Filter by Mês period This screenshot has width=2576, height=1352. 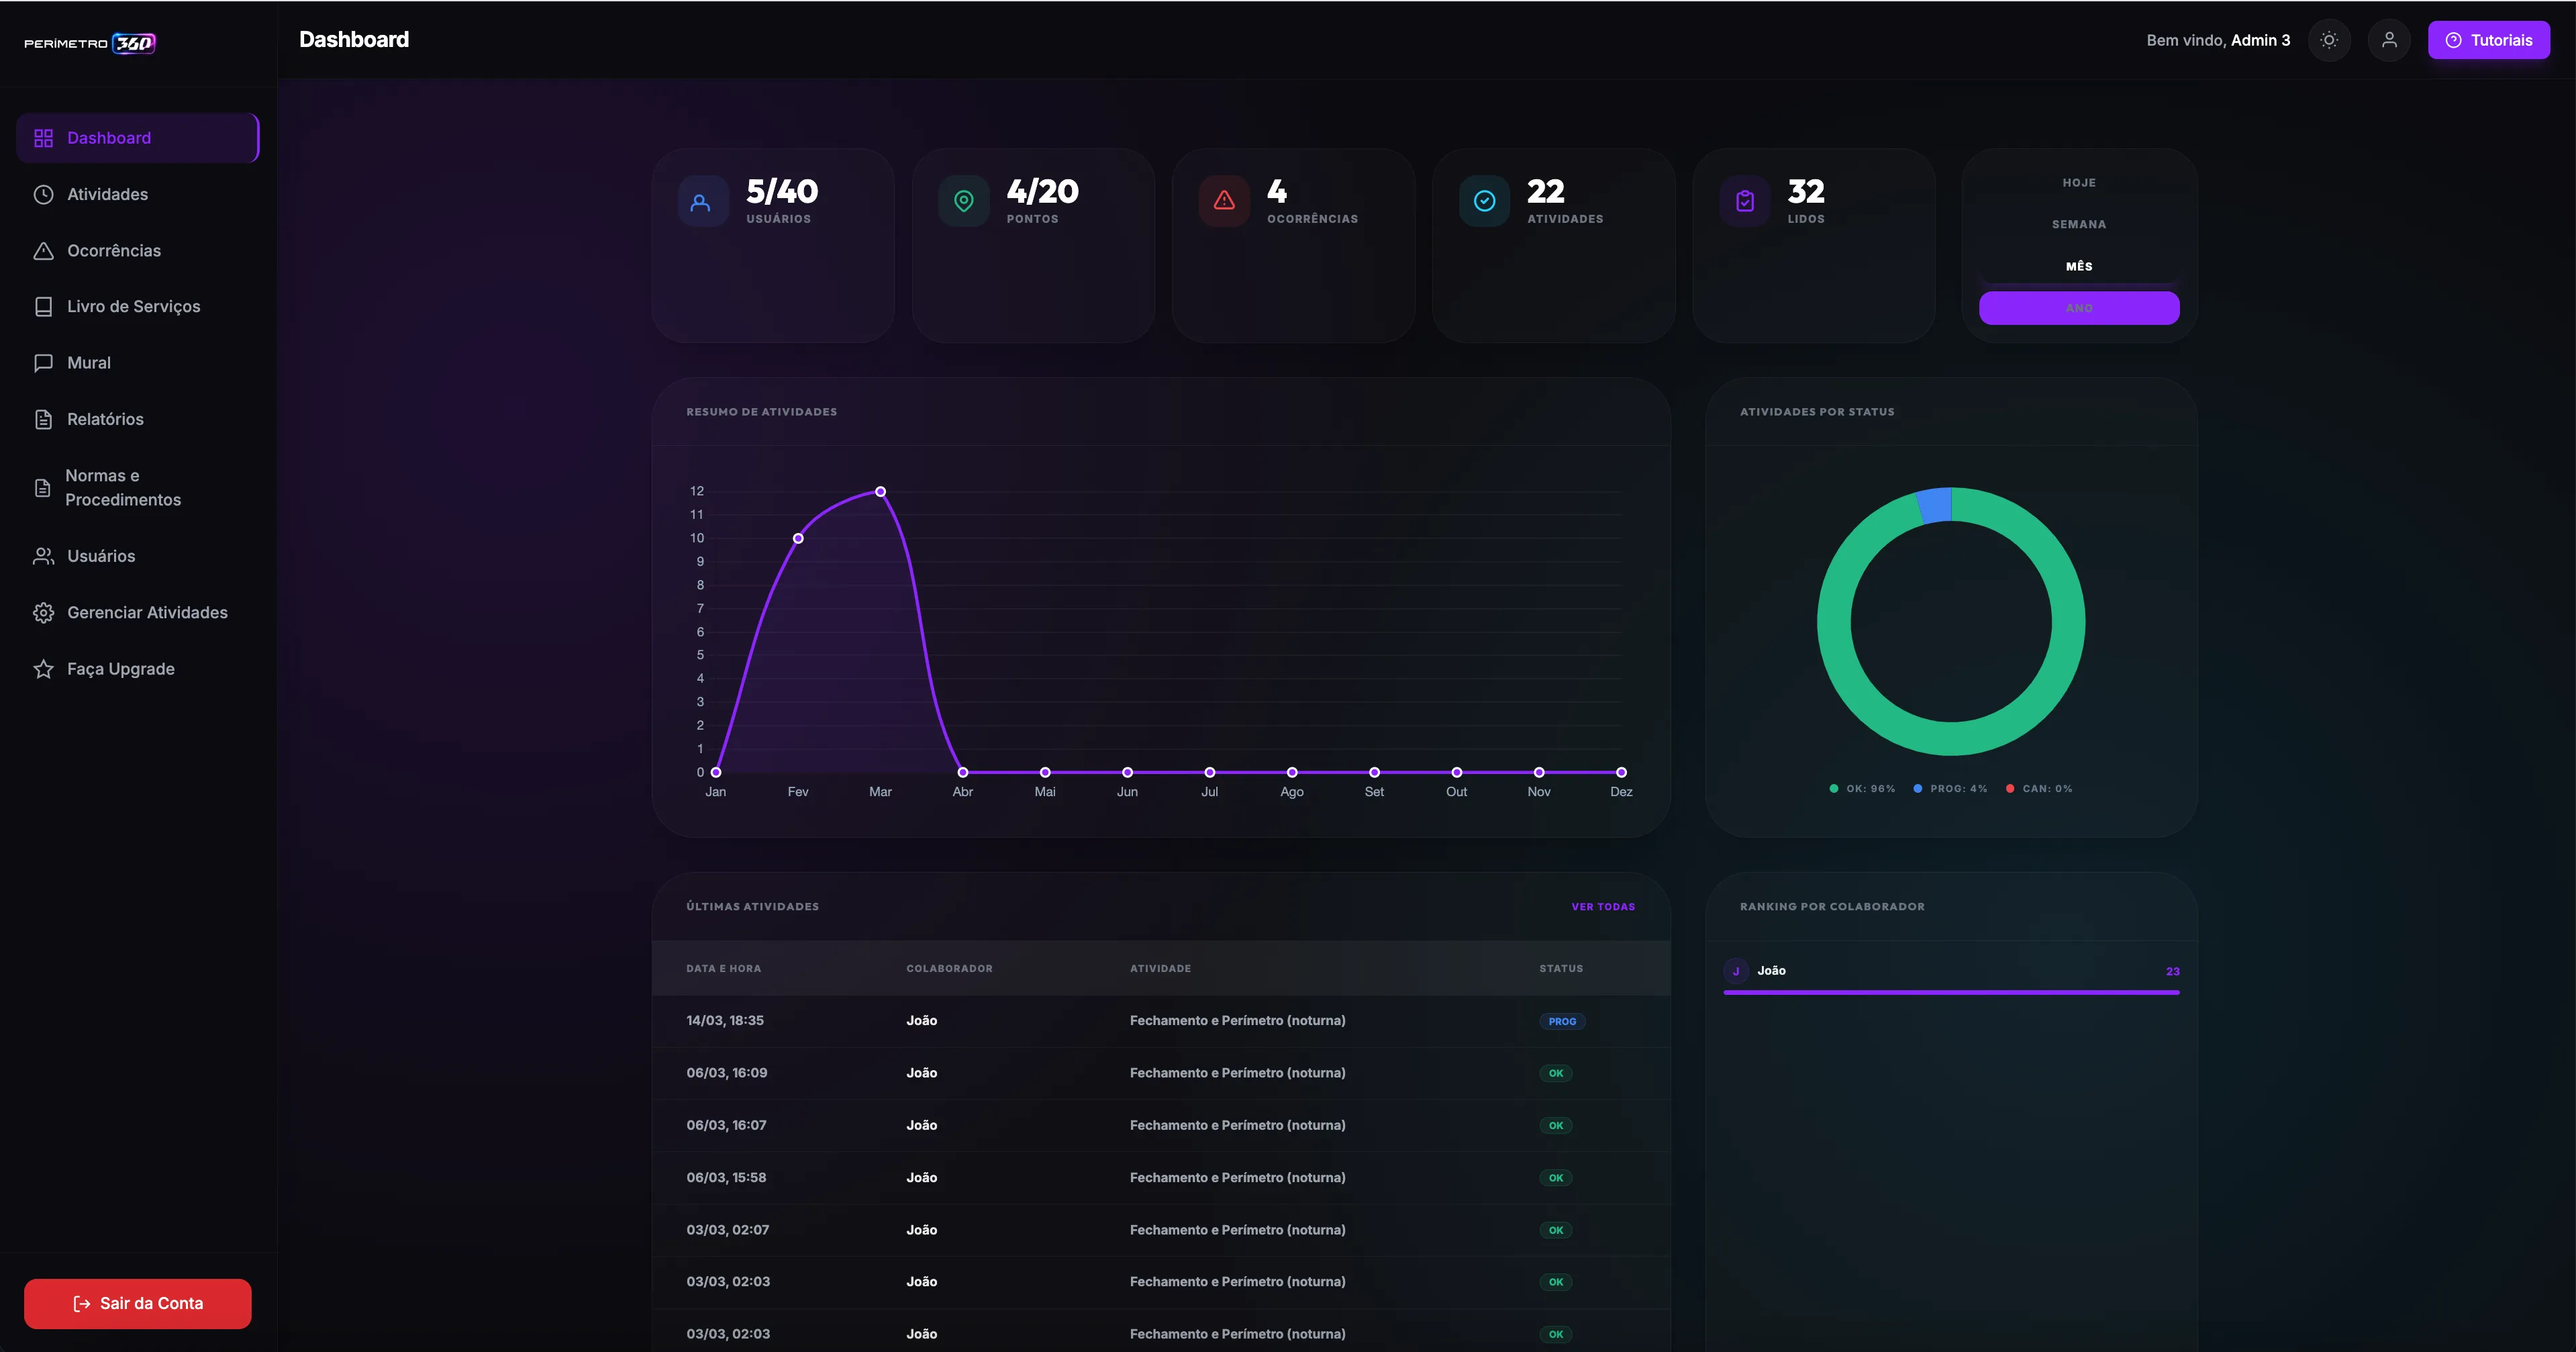(2079, 267)
